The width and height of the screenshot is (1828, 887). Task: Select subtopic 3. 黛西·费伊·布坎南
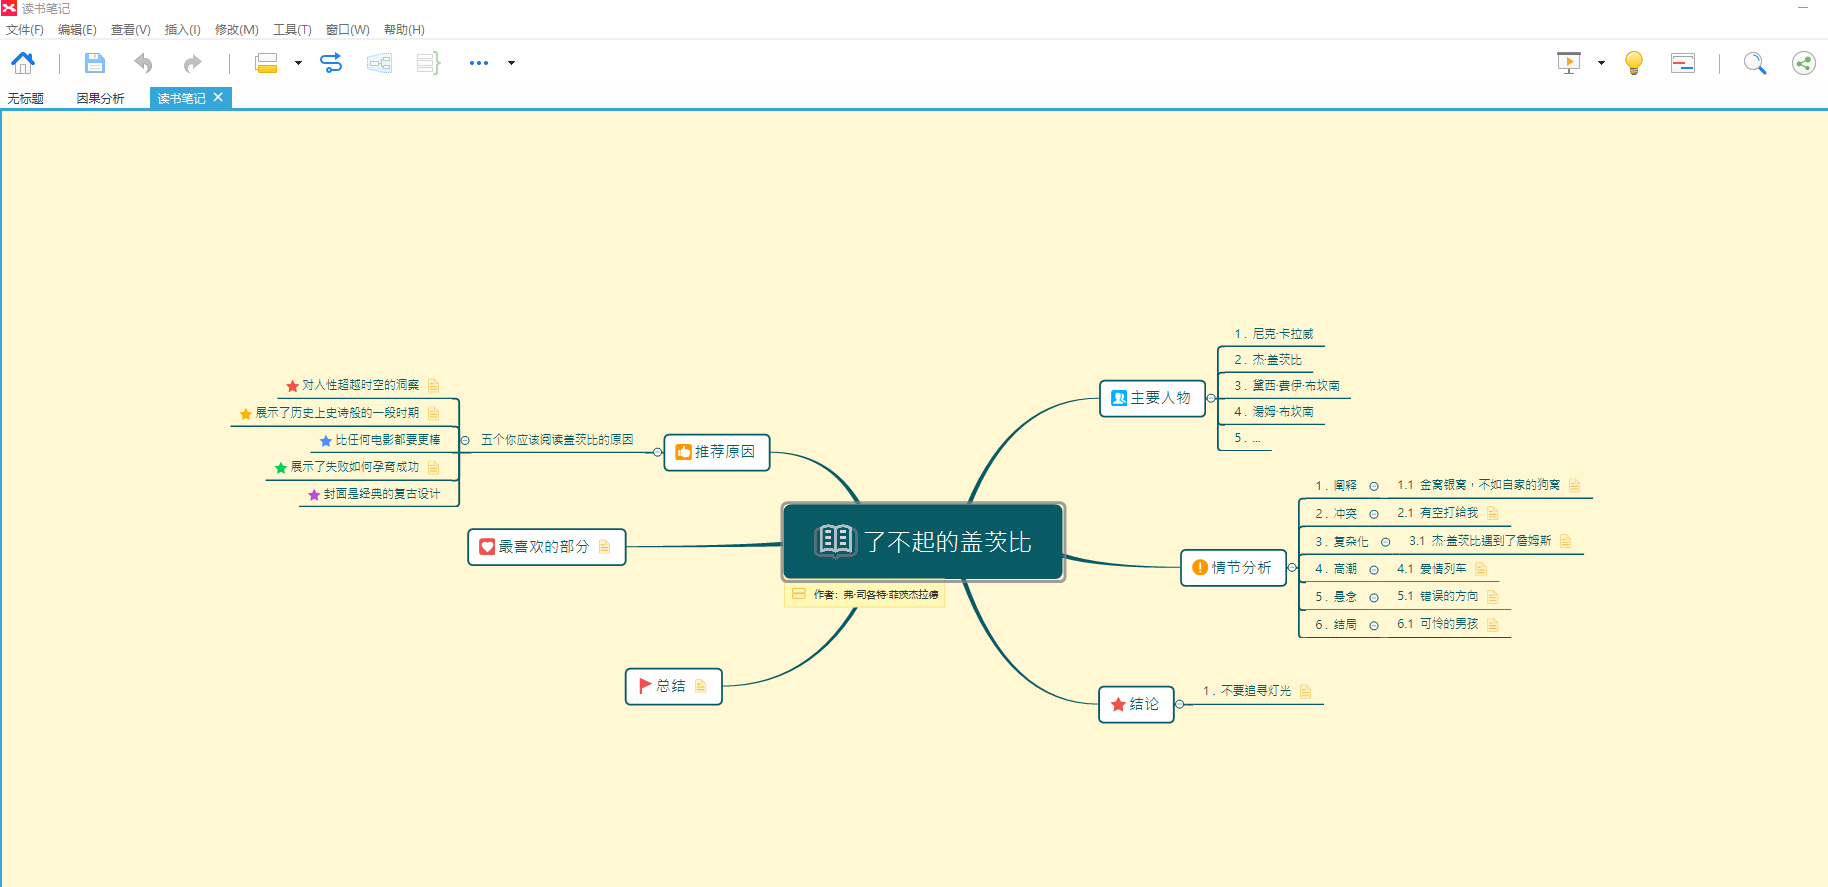click(x=1287, y=385)
